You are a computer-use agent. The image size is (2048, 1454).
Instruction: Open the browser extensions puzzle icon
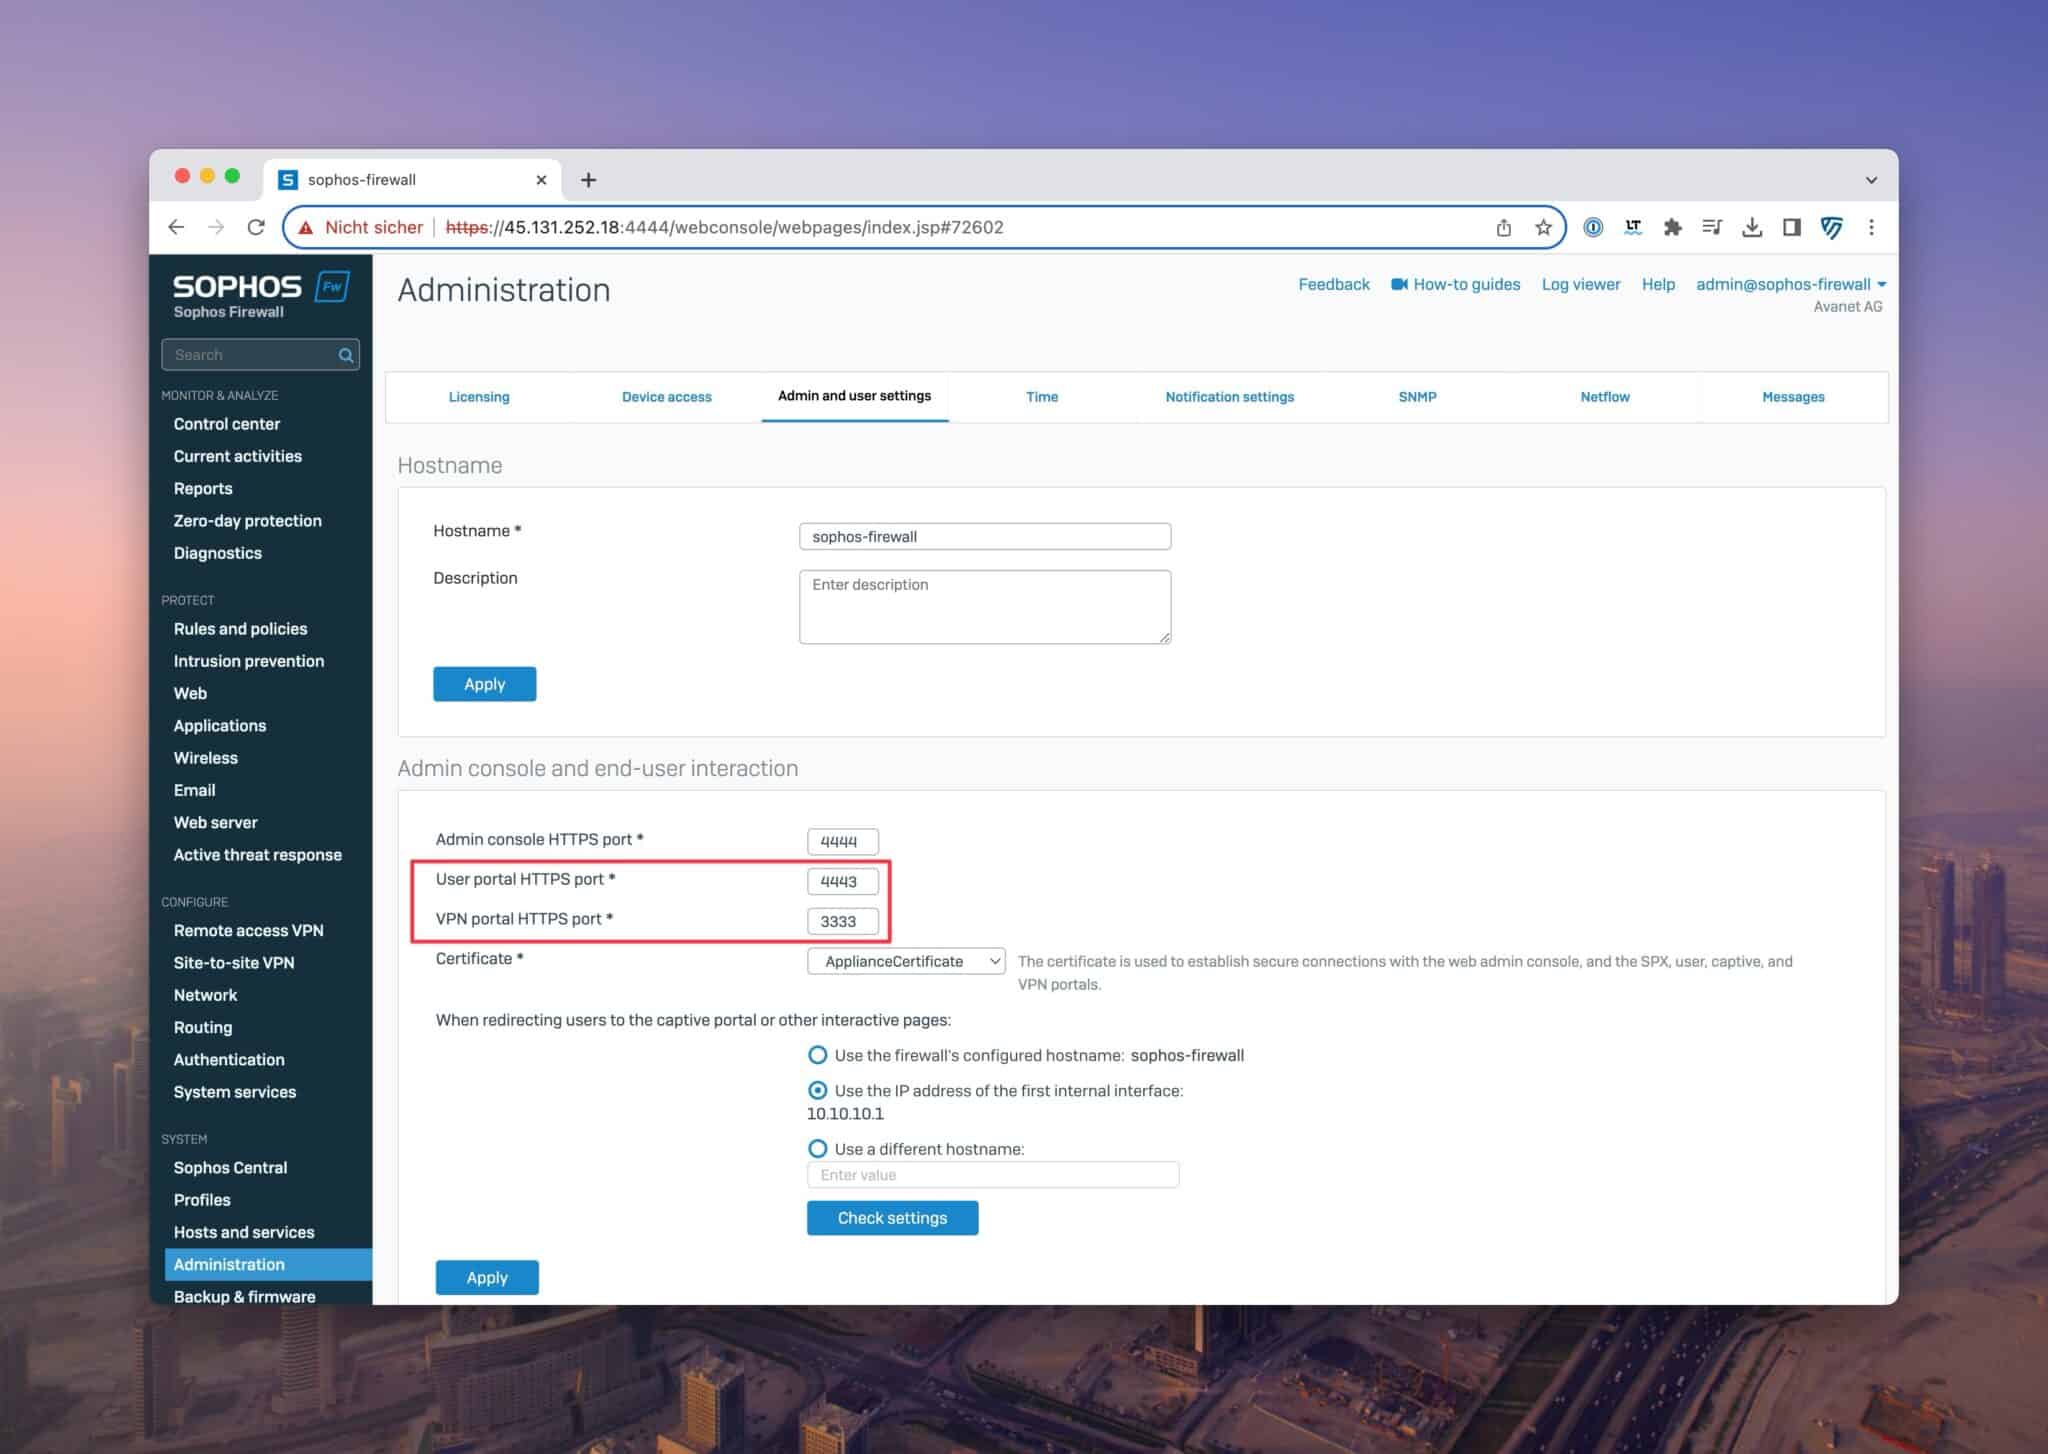1673,227
